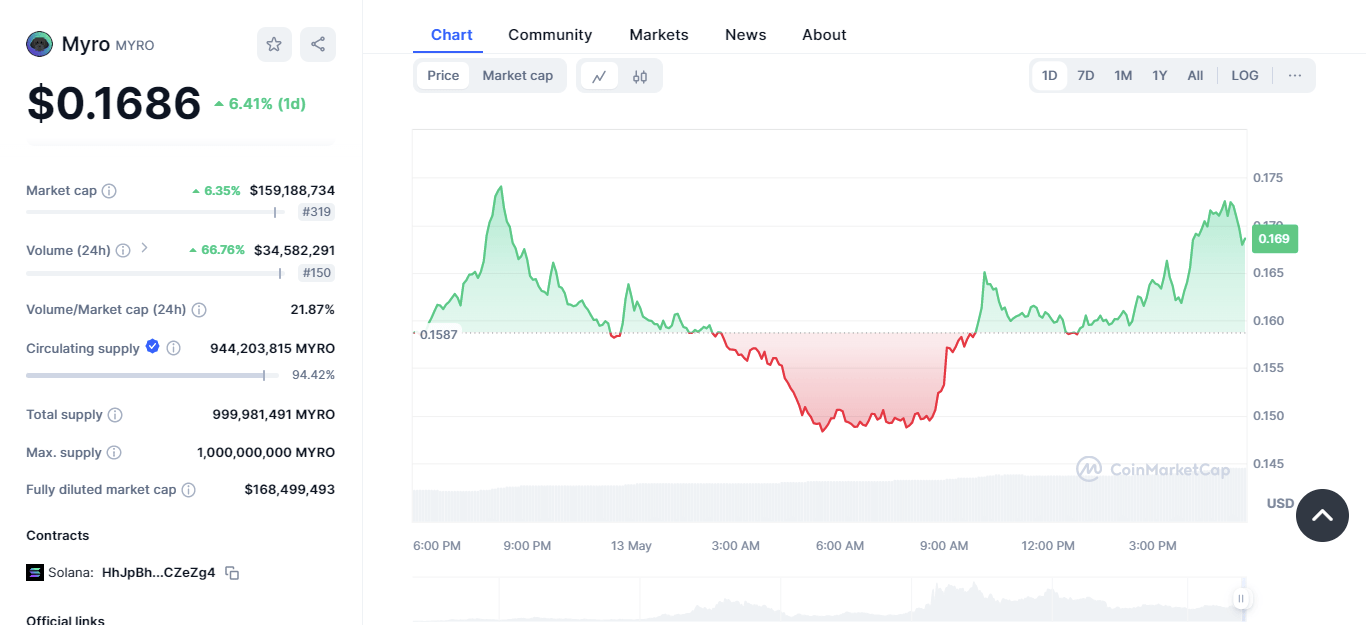Screen dimensions: 1366x625
Task: Toggle chart to Market cap view
Action: (517, 76)
